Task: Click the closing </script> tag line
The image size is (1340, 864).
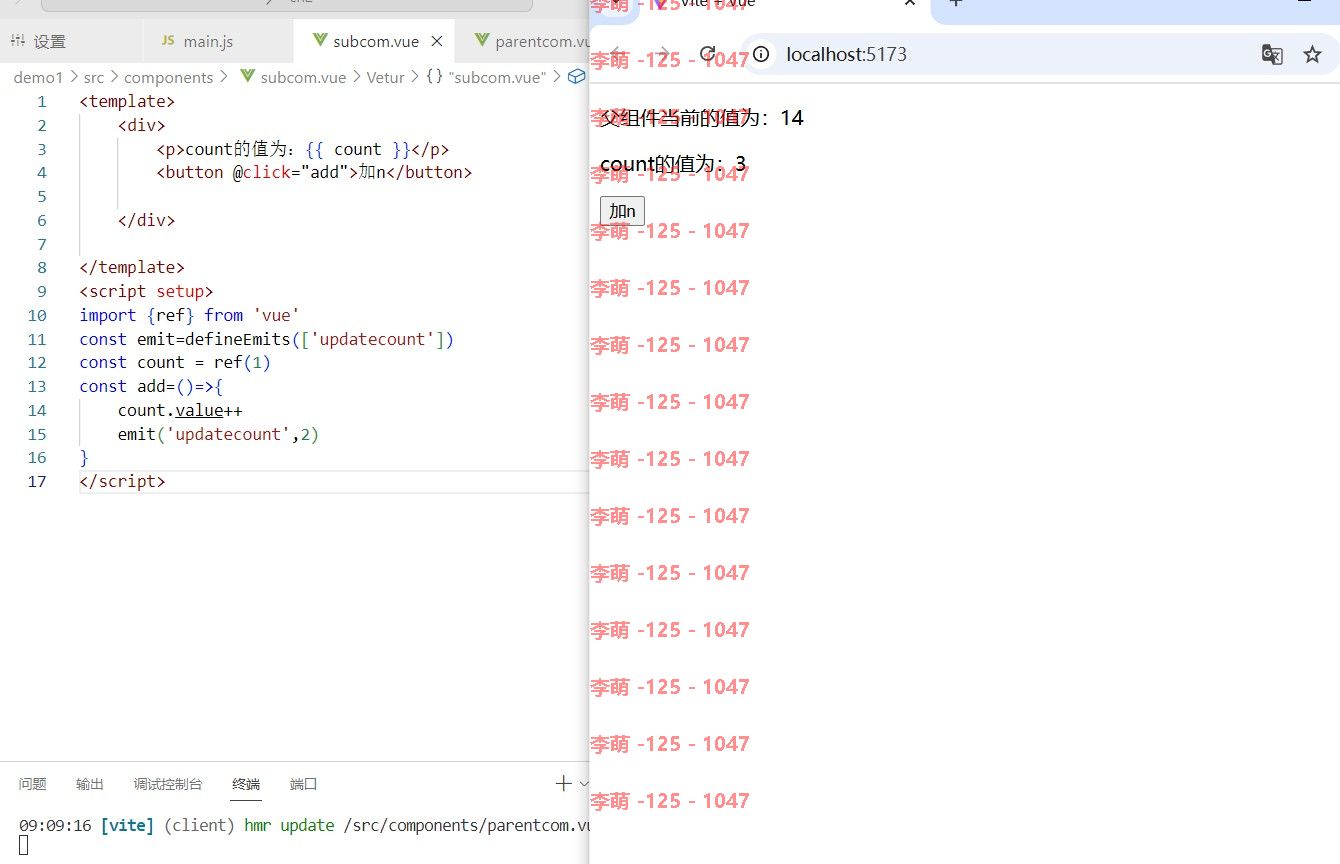Action: (x=122, y=481)
